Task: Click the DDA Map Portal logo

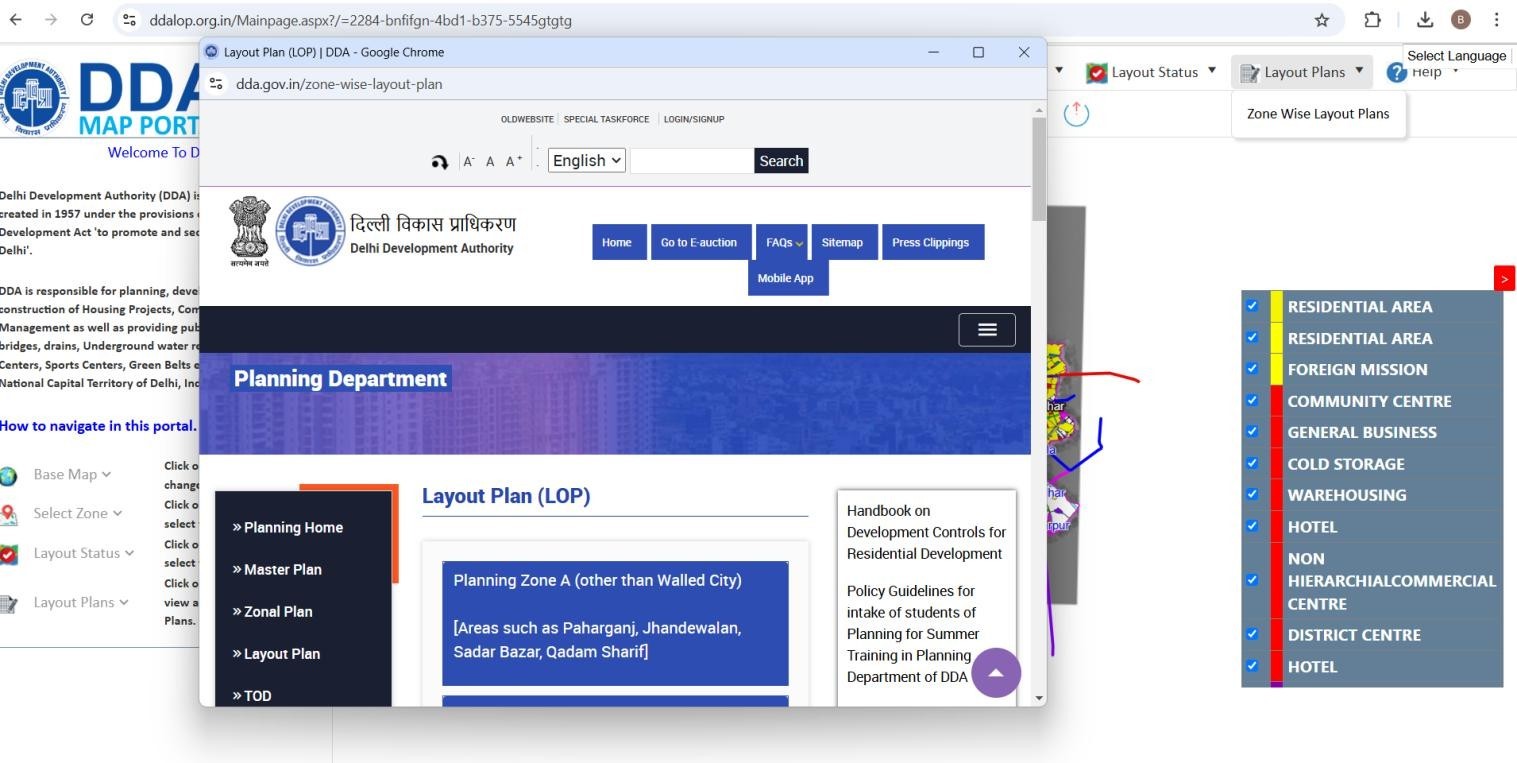Action: pos(100,98)
